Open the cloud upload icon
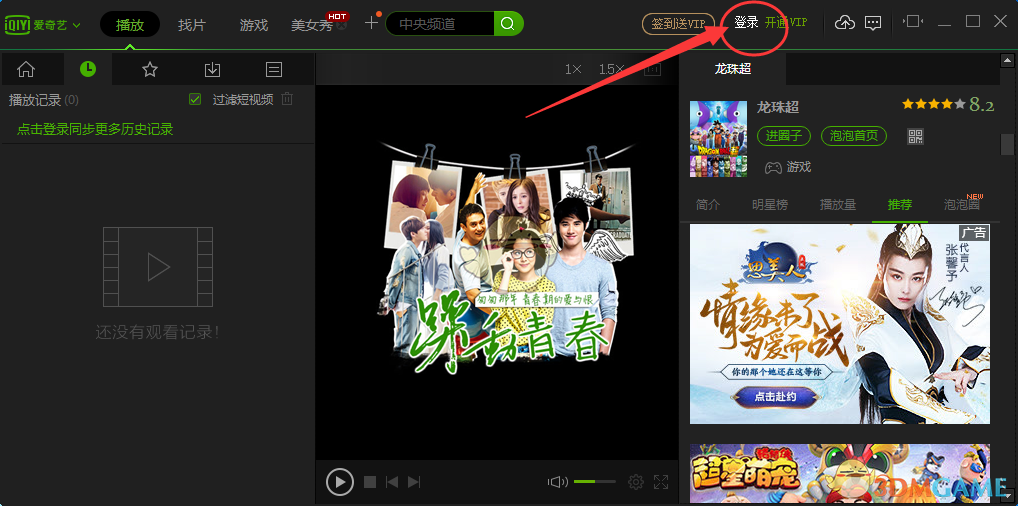 (845, 23)
